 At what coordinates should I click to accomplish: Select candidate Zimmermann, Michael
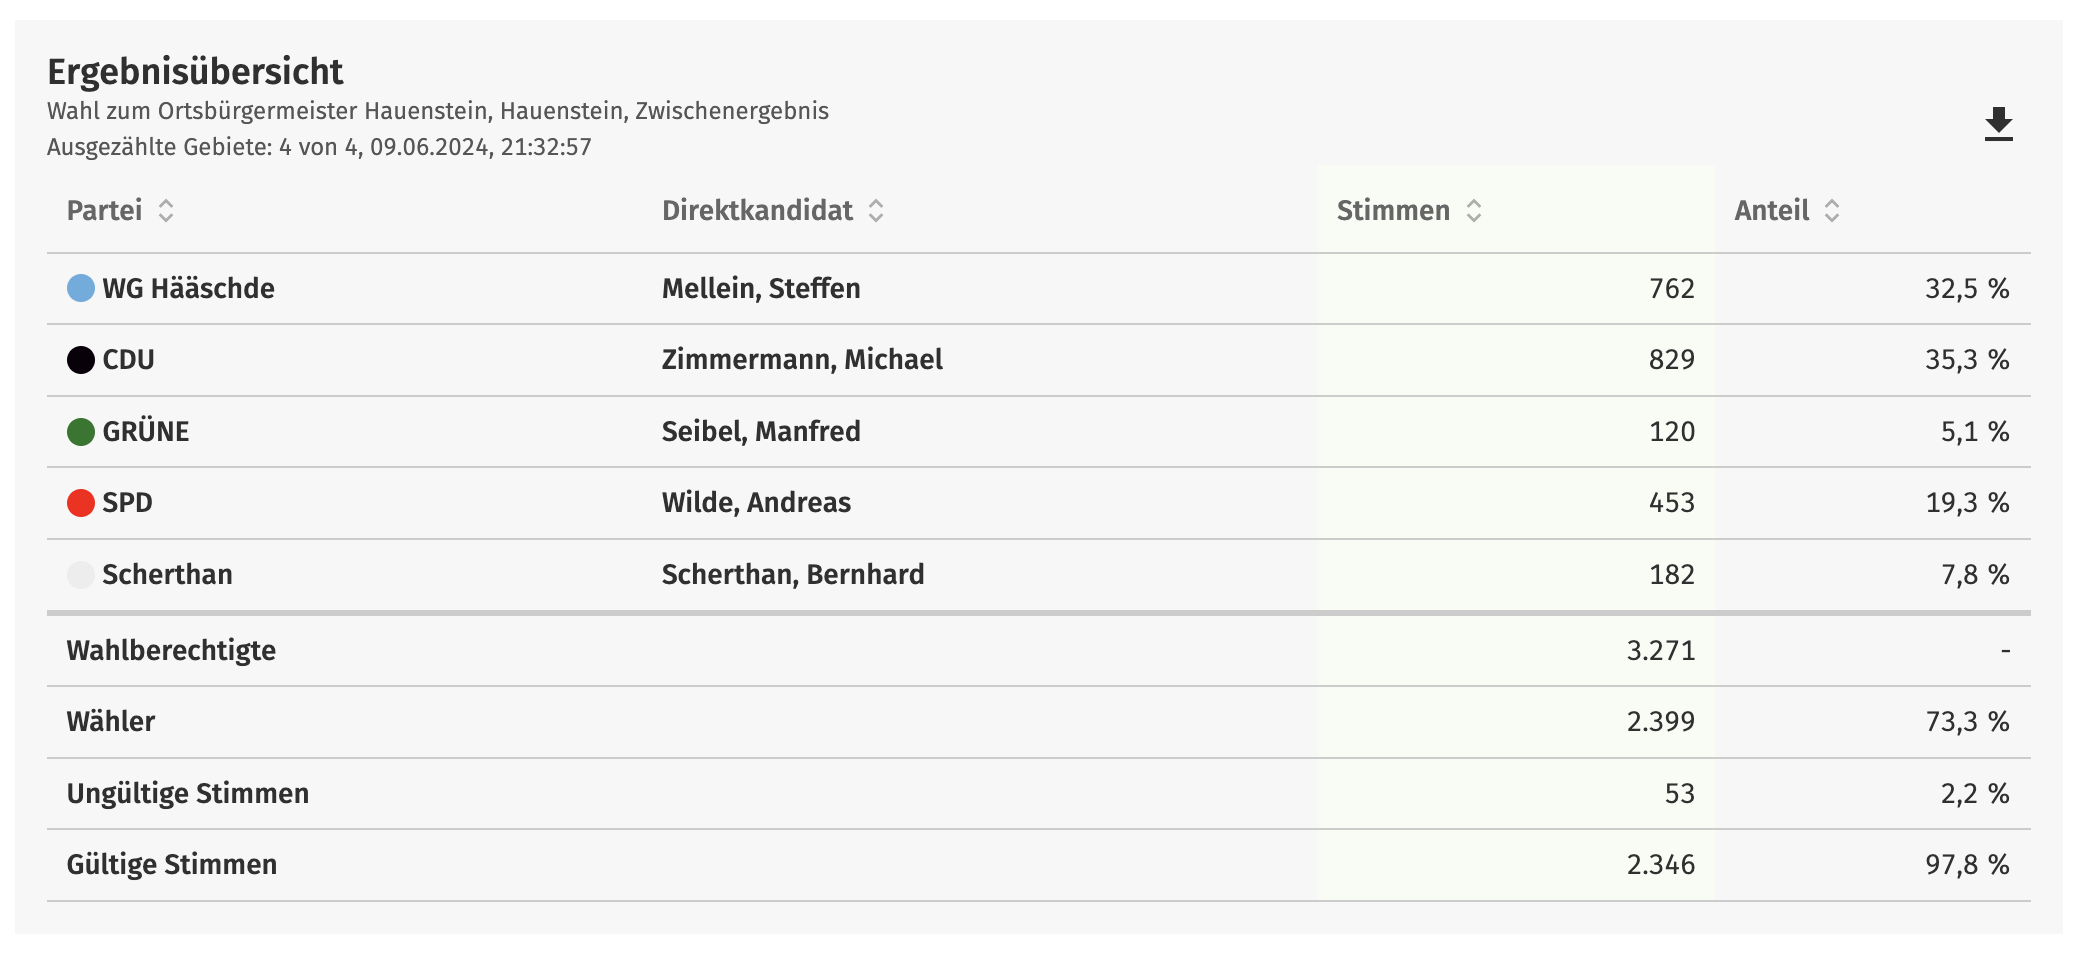point(802,360)
